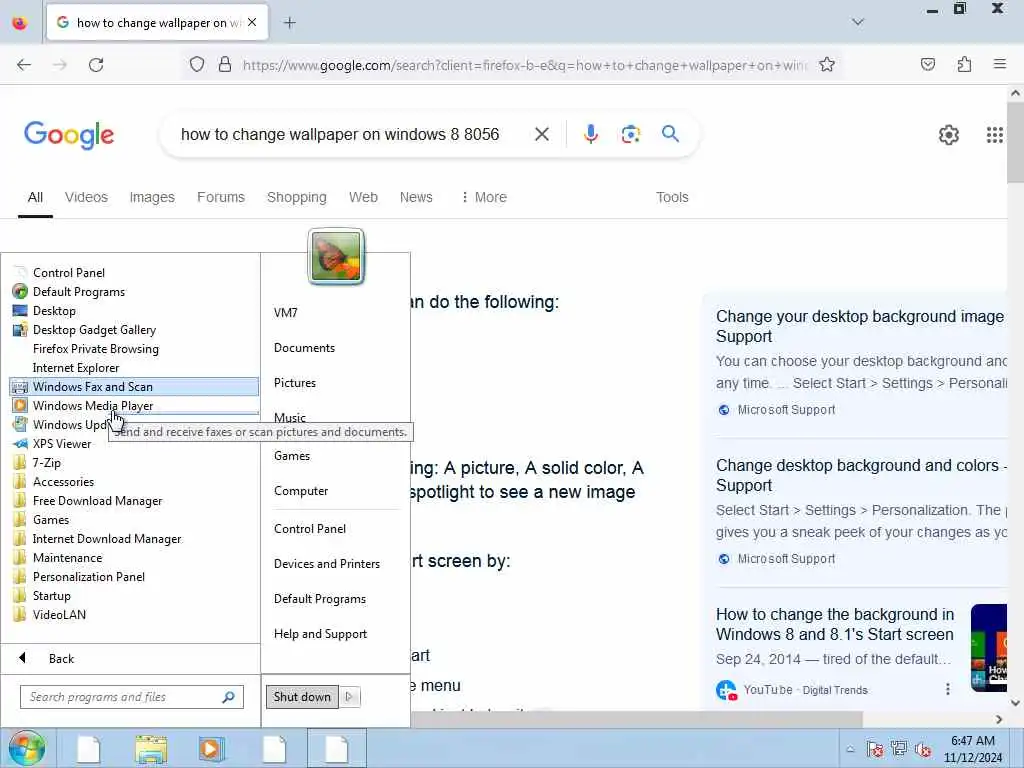Open Pictures from Start menu

[x=295, y=383]
